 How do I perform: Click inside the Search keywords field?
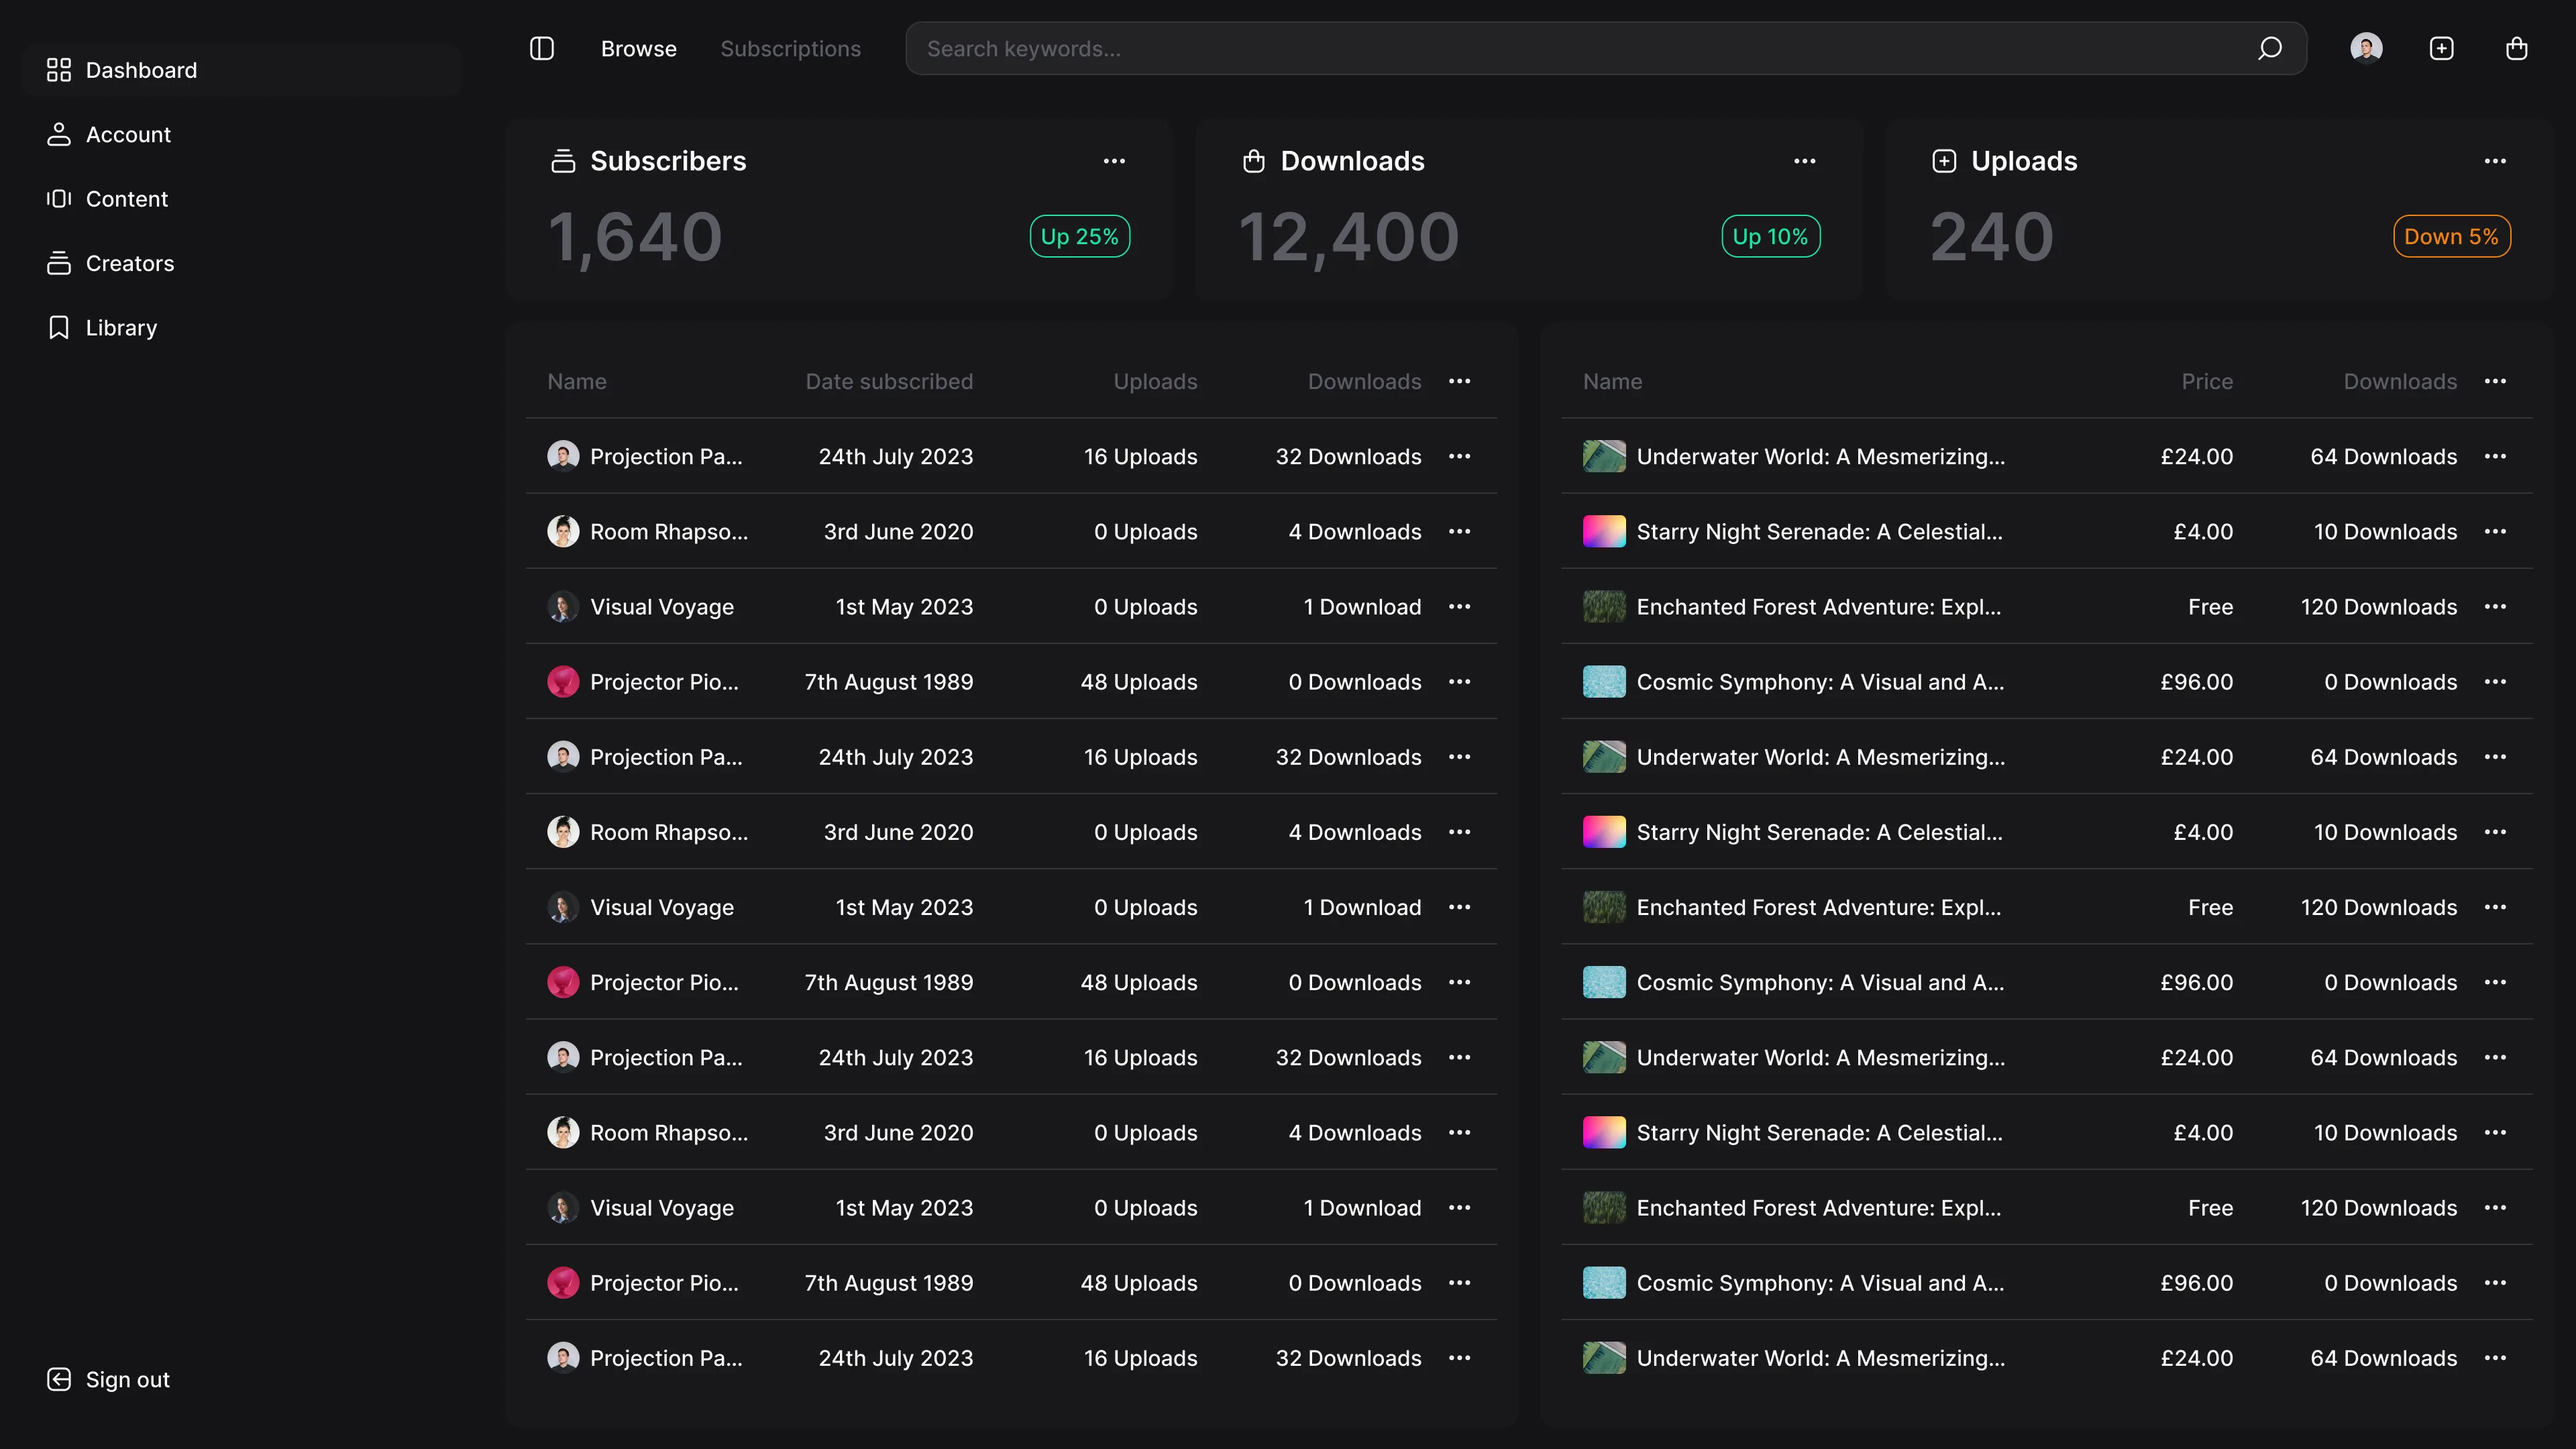coord(1400,48)
